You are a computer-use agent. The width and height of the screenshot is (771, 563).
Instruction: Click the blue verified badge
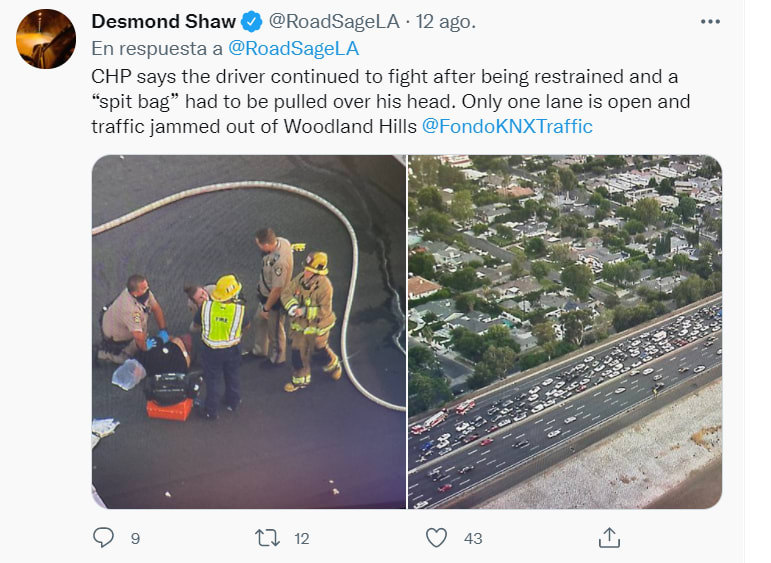pos(252,22)
